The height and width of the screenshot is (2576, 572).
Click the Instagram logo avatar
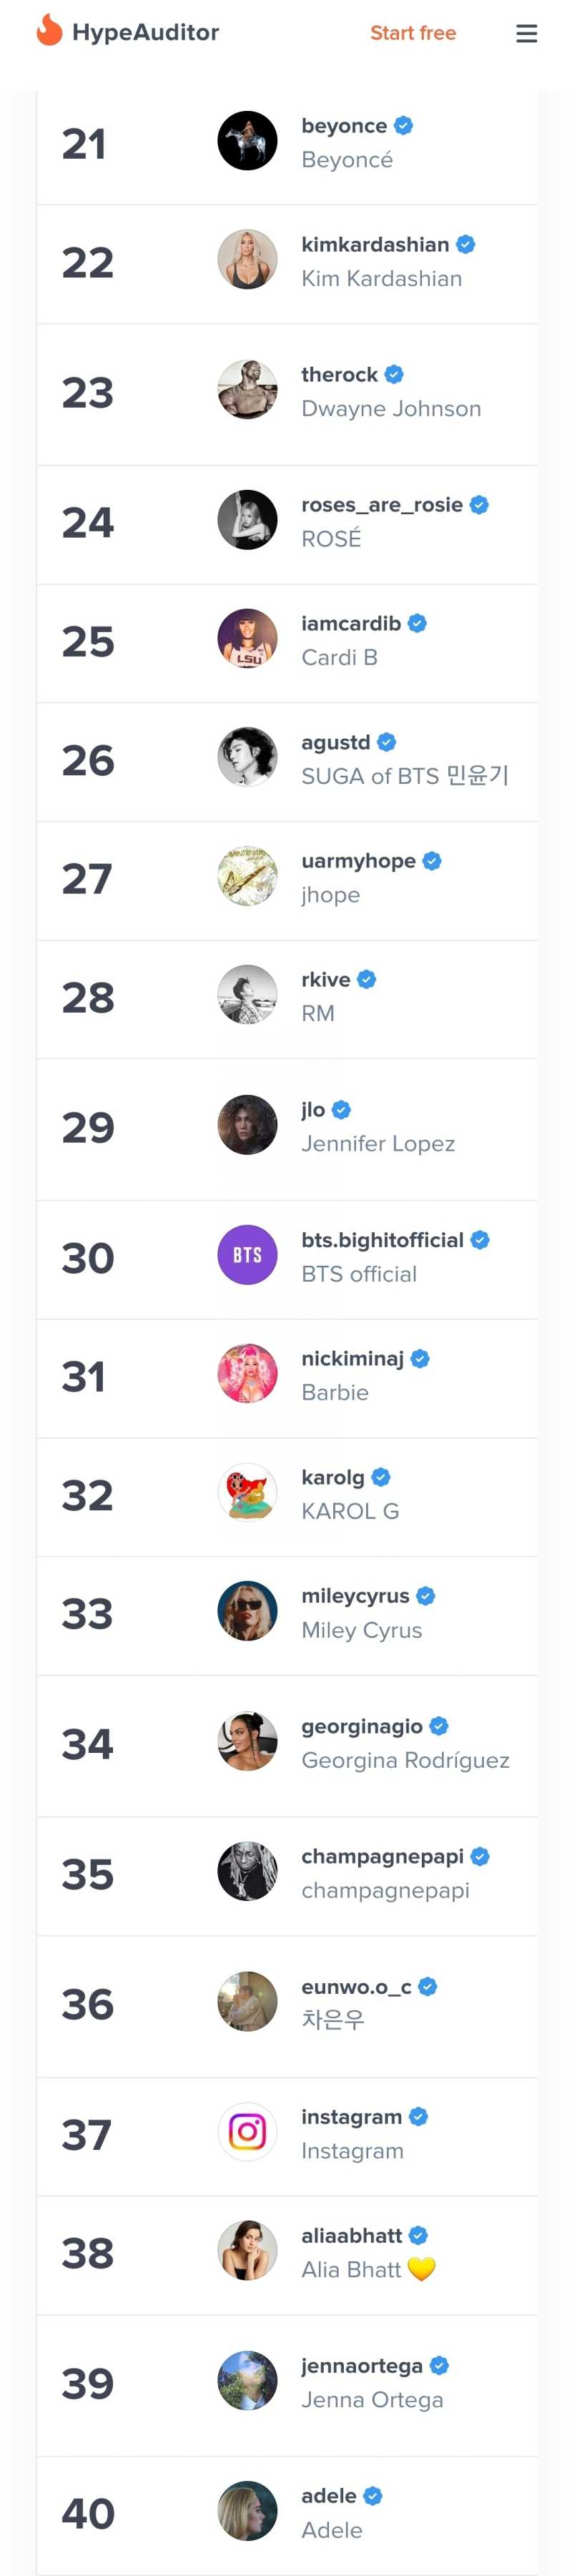247,2131
